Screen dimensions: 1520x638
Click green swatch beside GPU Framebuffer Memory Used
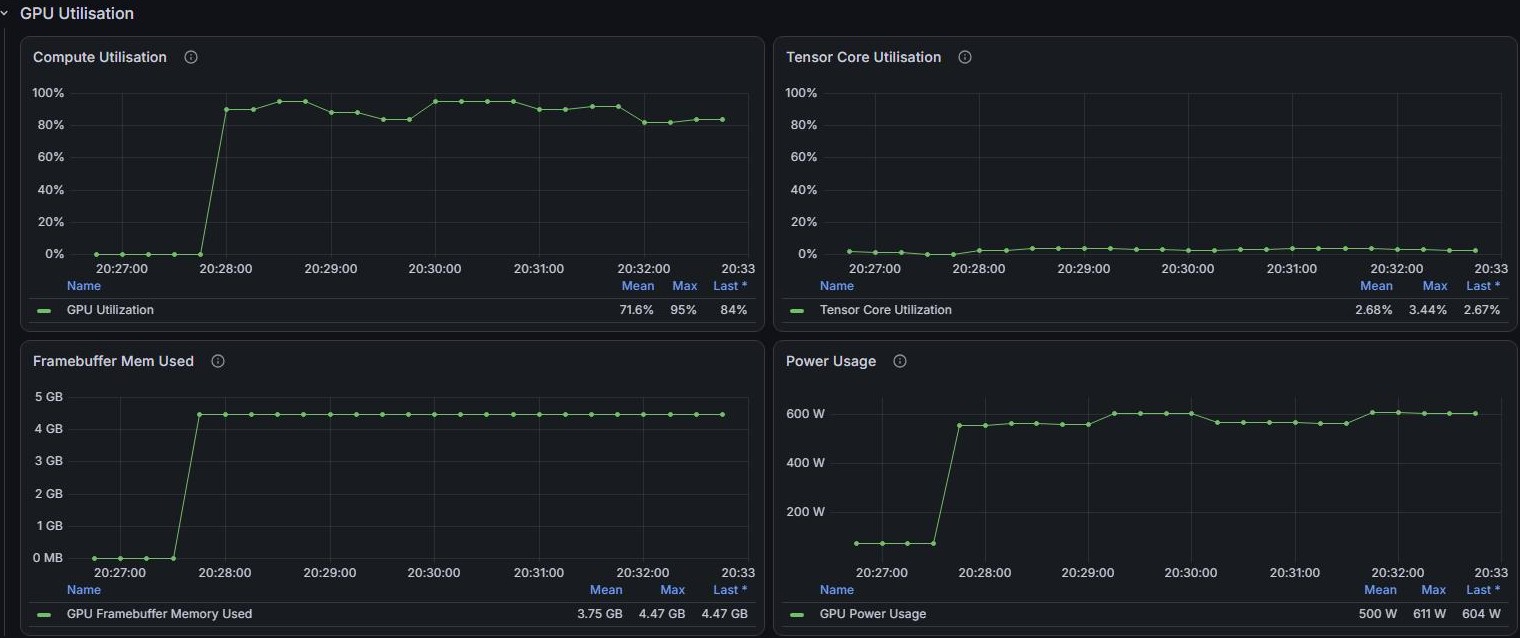tap(44, 615)
